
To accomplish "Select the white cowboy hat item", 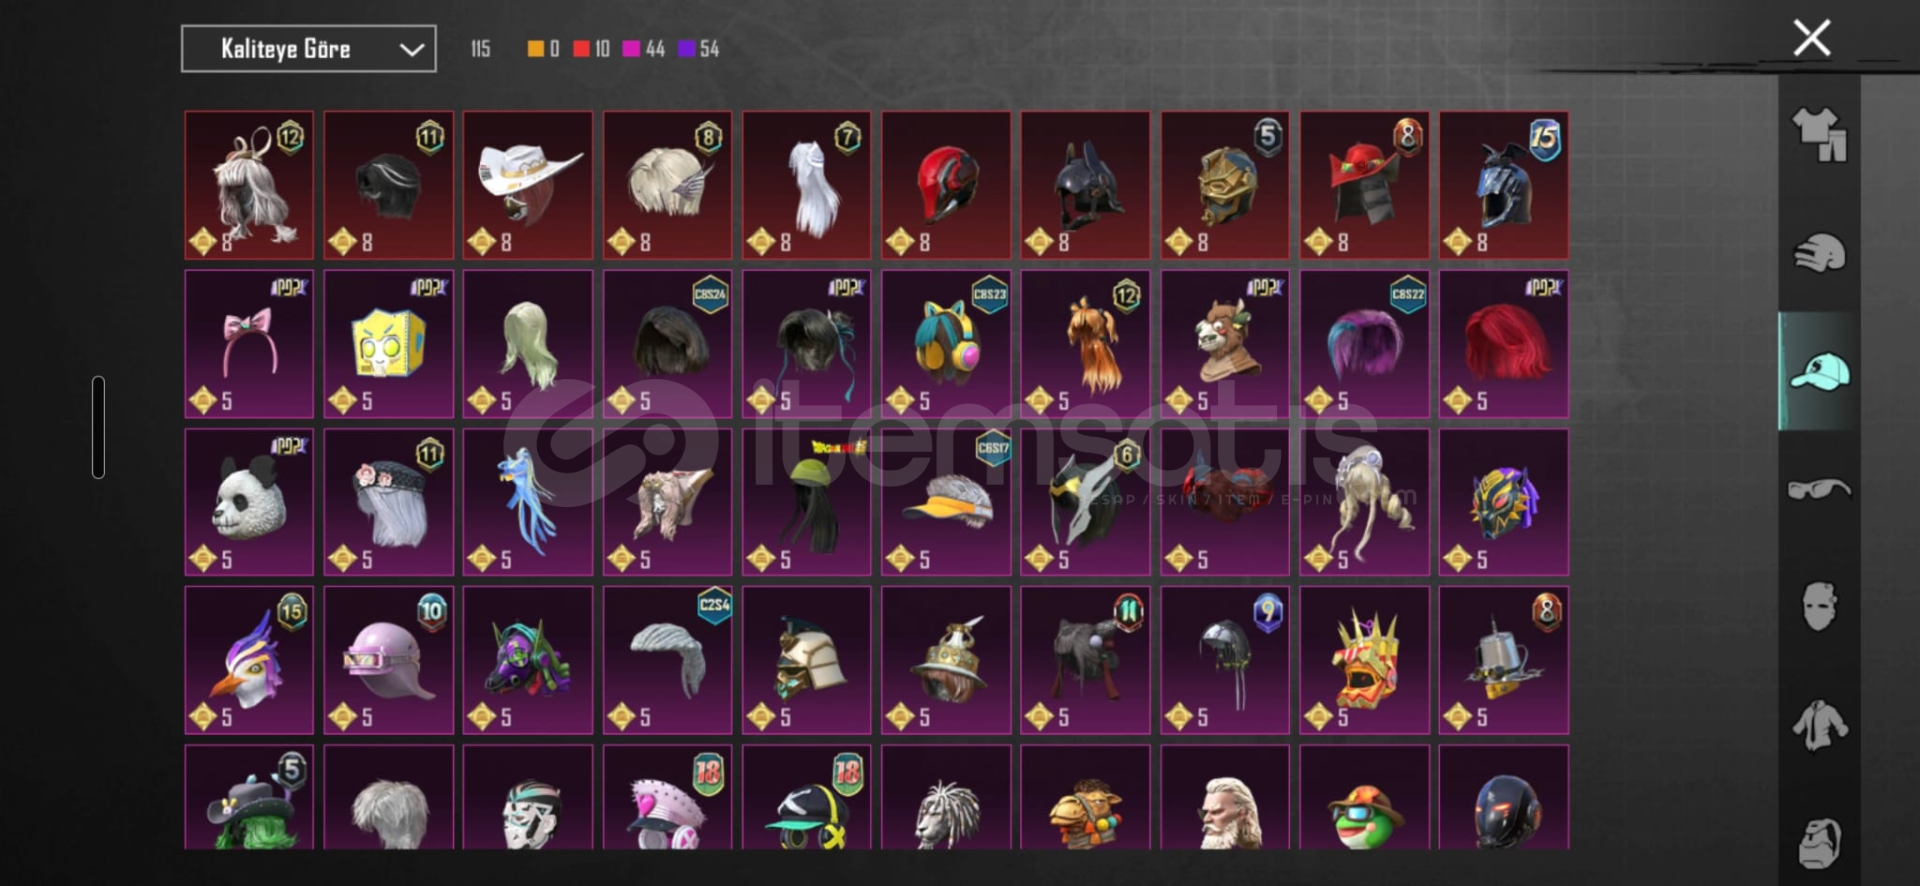I will (528, 185).
